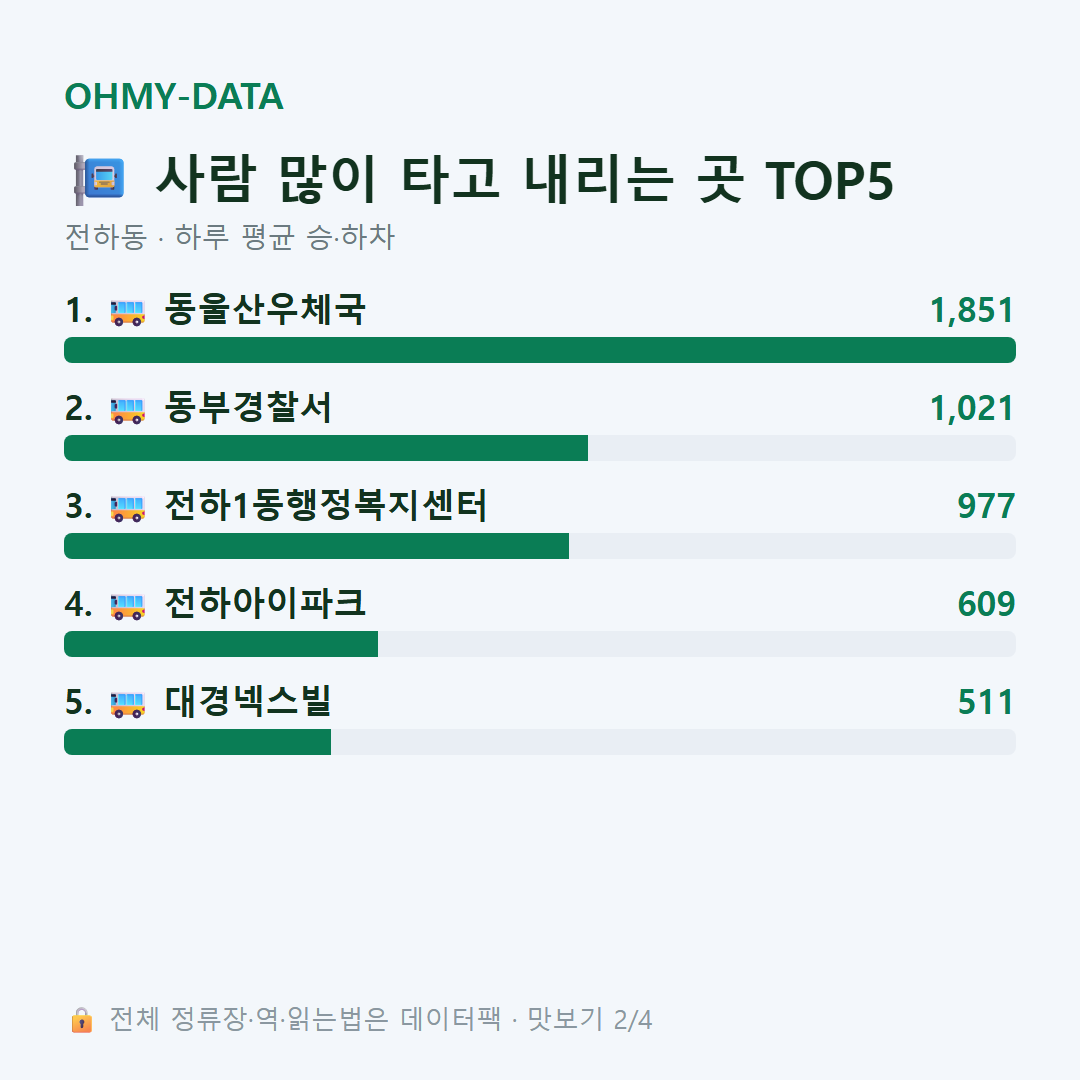The width and height of the screenshot is (1080, 1080).
Task: Select the 동부경찰서 stop name
Action: pos(248,408)
